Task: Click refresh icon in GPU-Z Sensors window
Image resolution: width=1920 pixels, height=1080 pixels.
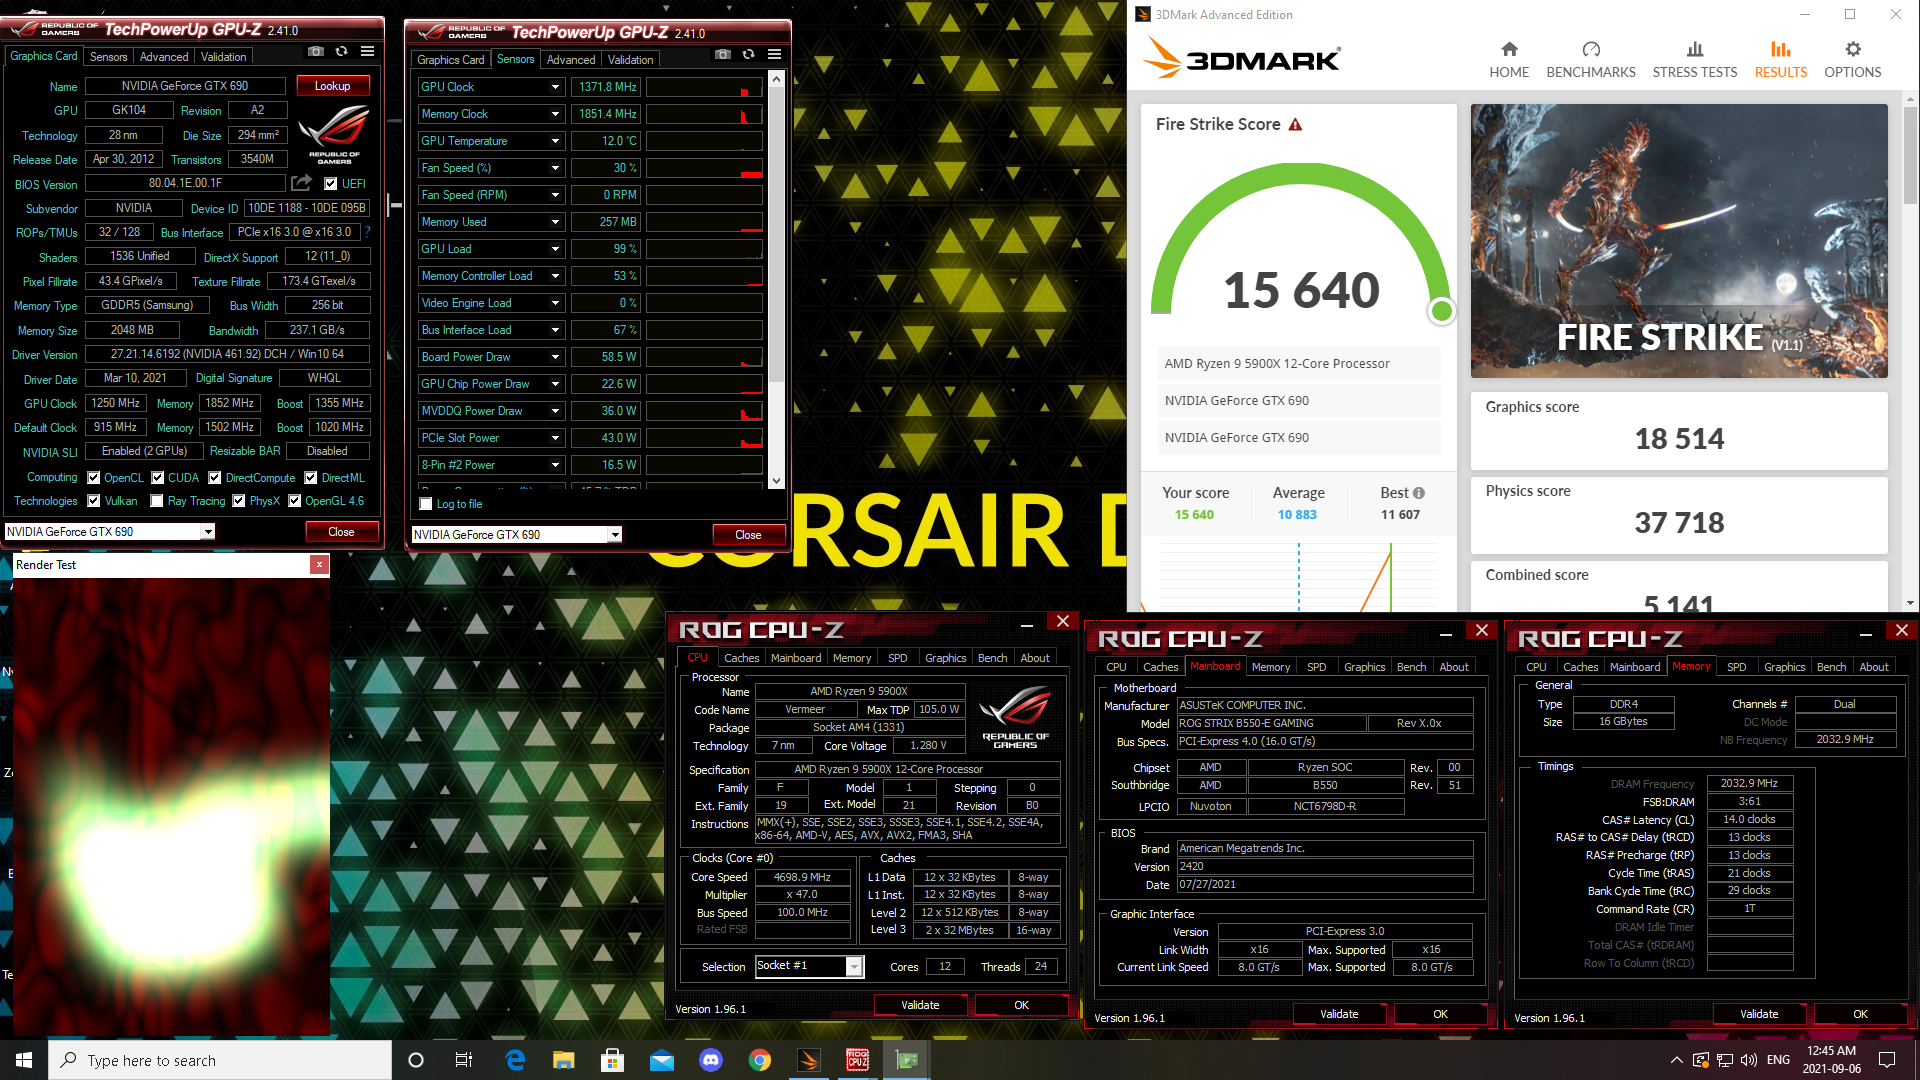Action: pyautogui.click(x=749, y=54)
